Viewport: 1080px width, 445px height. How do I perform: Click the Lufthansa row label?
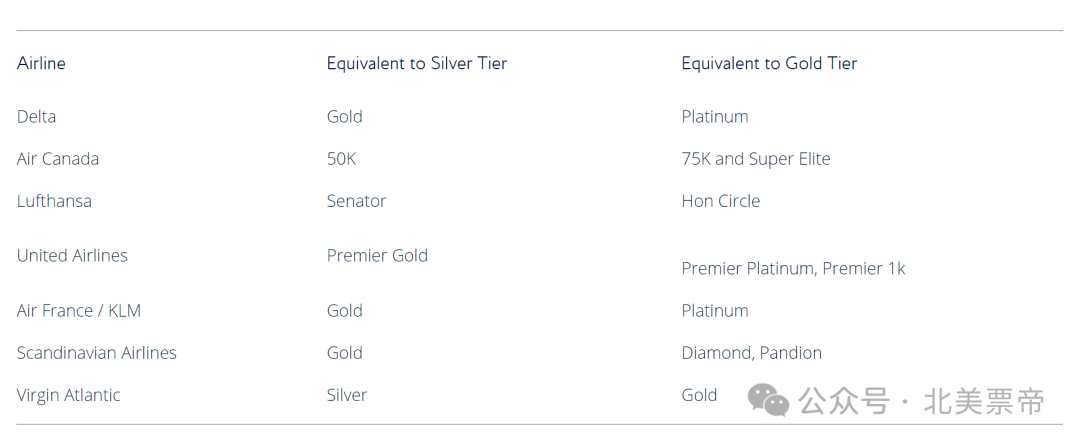[54, 201]
